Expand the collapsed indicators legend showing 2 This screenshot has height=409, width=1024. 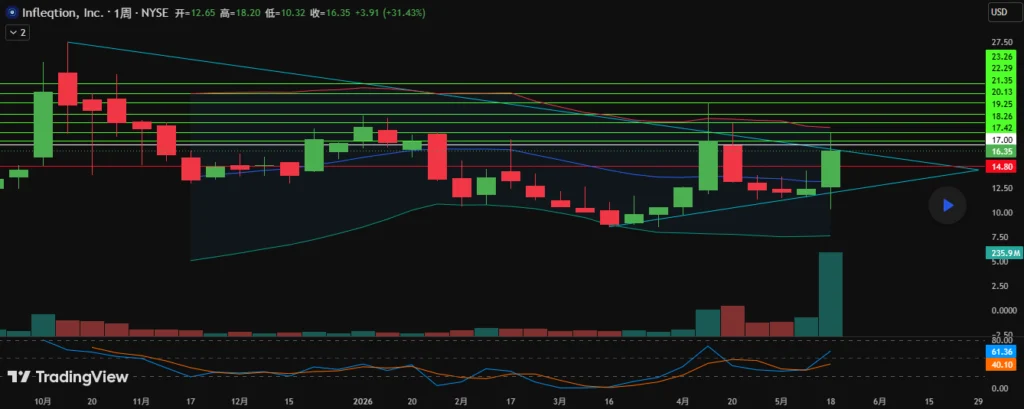click(17, 32)
